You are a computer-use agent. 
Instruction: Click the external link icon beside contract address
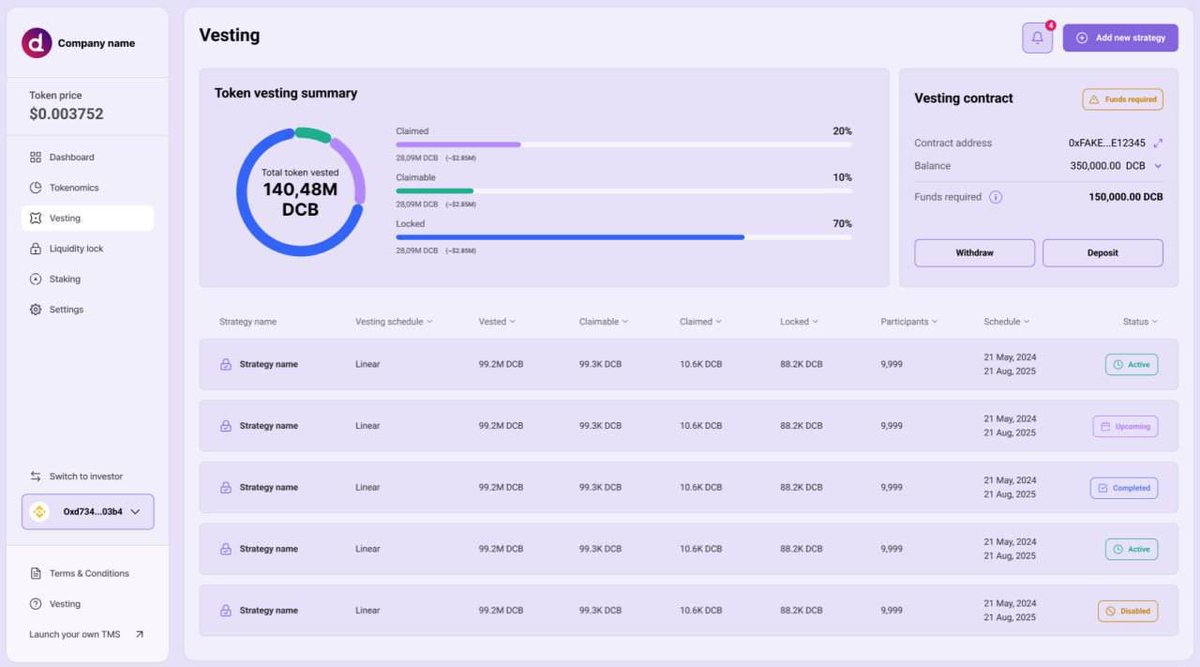pyautogui.click(x=1158, y=142)
